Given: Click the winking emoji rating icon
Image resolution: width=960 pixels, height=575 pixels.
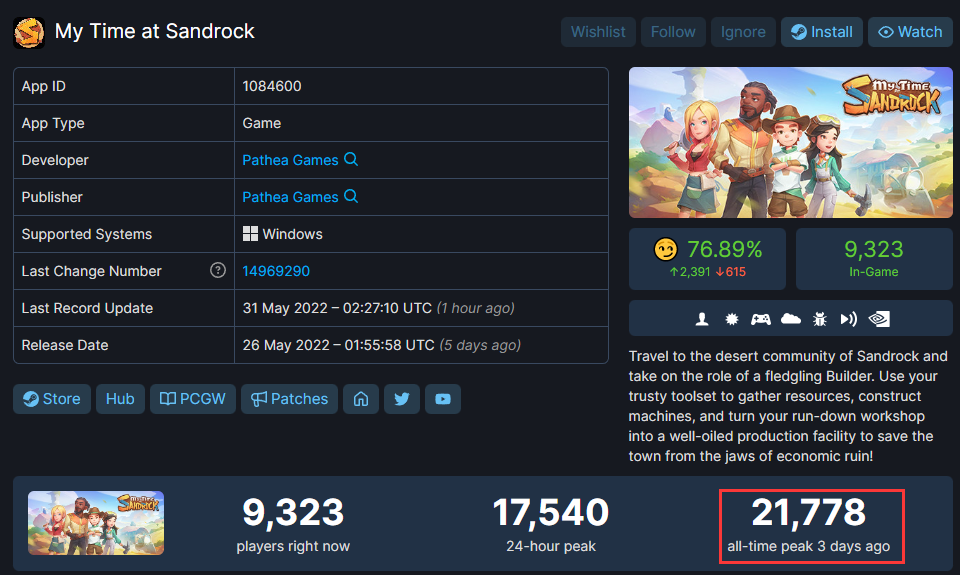Looking at the screenshot, I should click(x=666, y=249).
